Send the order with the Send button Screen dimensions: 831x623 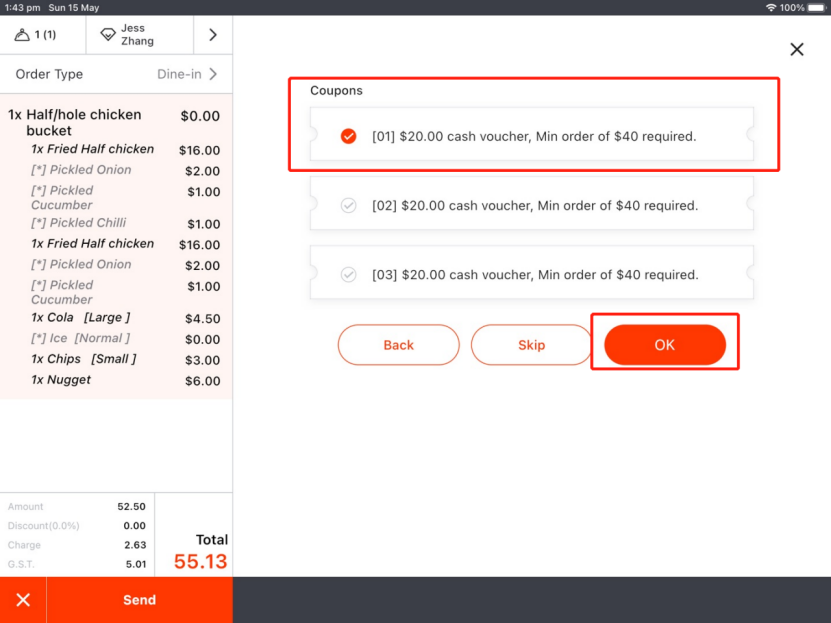click(139, 600)
